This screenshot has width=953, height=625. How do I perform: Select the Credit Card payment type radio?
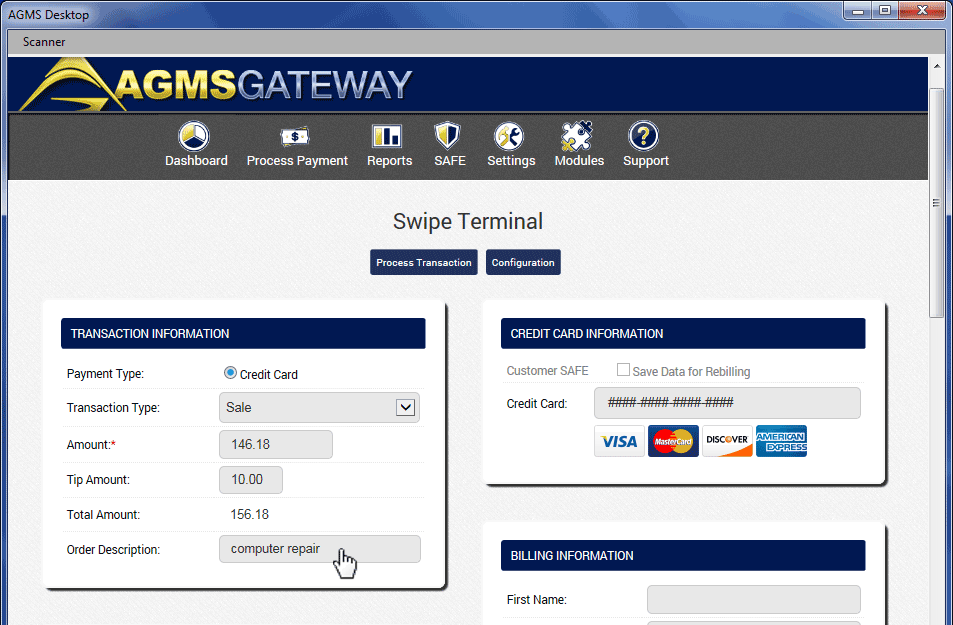(230, 373)
